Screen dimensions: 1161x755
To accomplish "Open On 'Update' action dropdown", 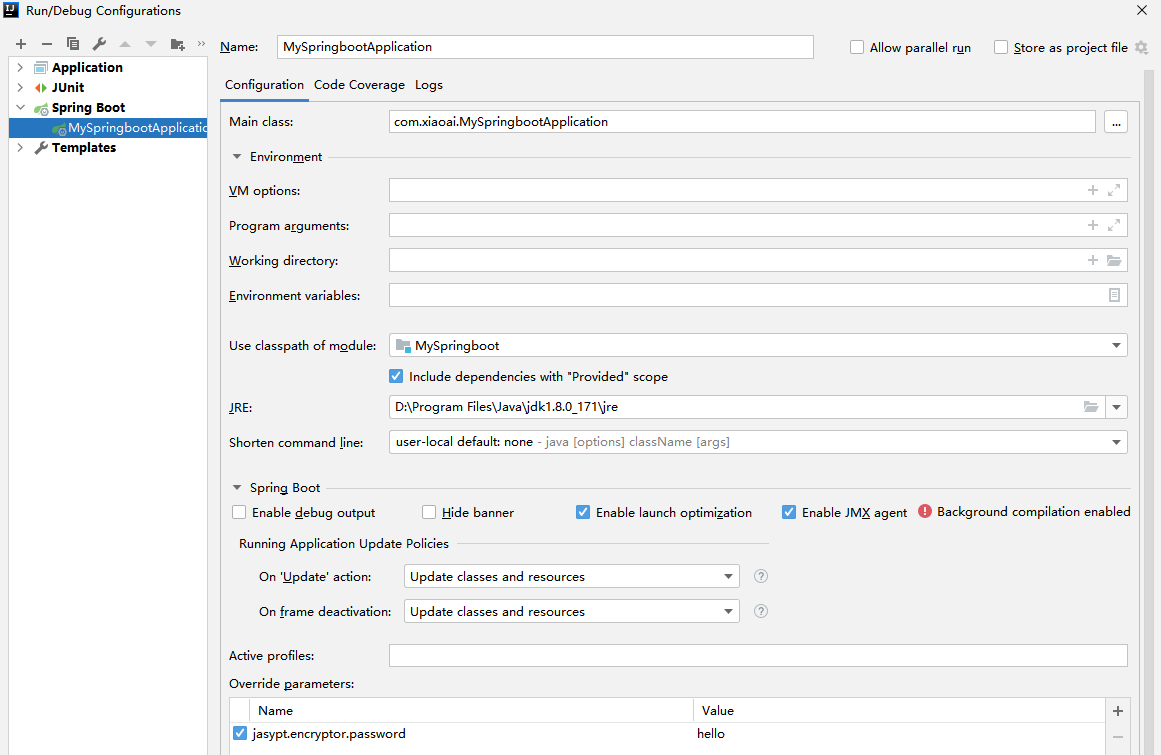I will [x=572, y=577].
